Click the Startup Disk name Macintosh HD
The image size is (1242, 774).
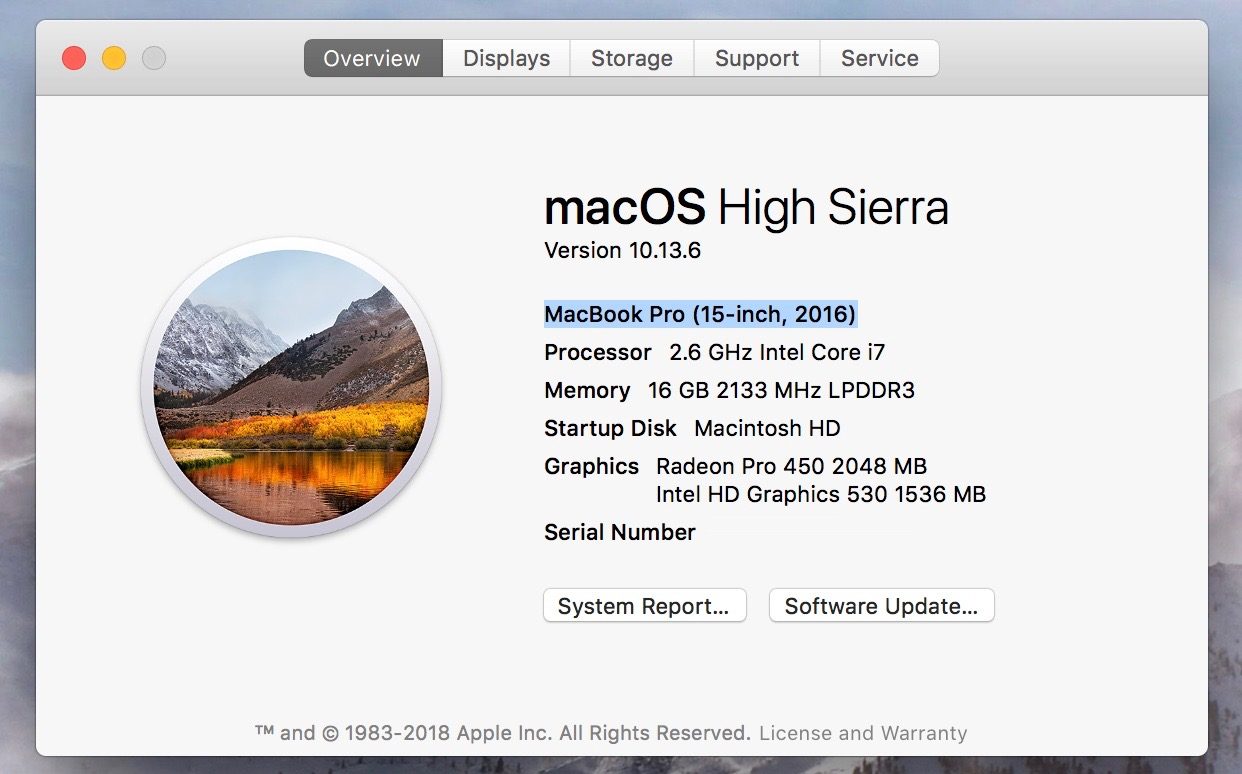(x=766, y=428)
